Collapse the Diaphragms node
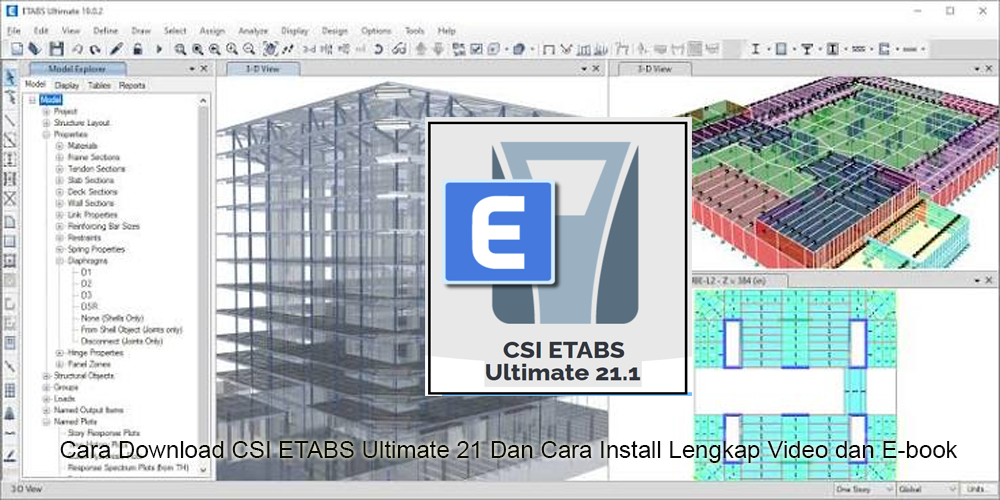 pos(59,261)
